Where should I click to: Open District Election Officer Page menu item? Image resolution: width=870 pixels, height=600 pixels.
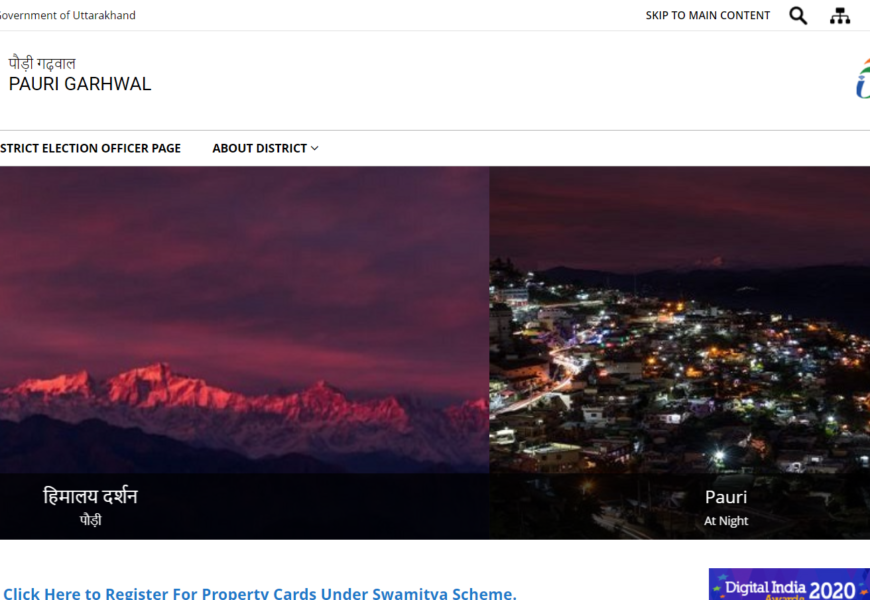click(x=90, y=148)
